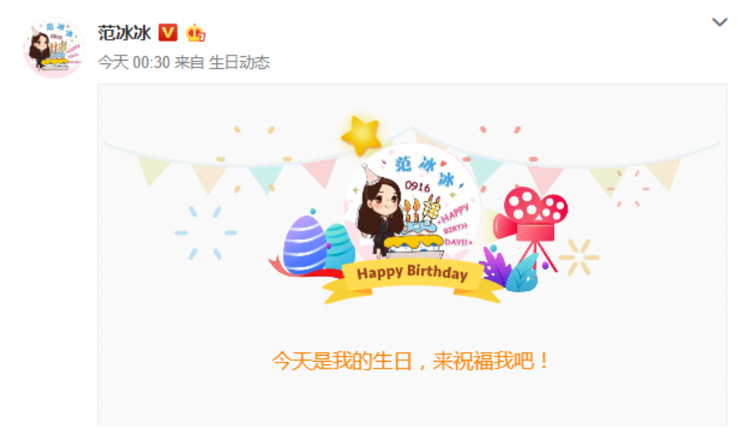The width and height of the screenshot is (750, 444).
Task: Click the 0916 date text in badge
Action: click(x=417, y=186)
